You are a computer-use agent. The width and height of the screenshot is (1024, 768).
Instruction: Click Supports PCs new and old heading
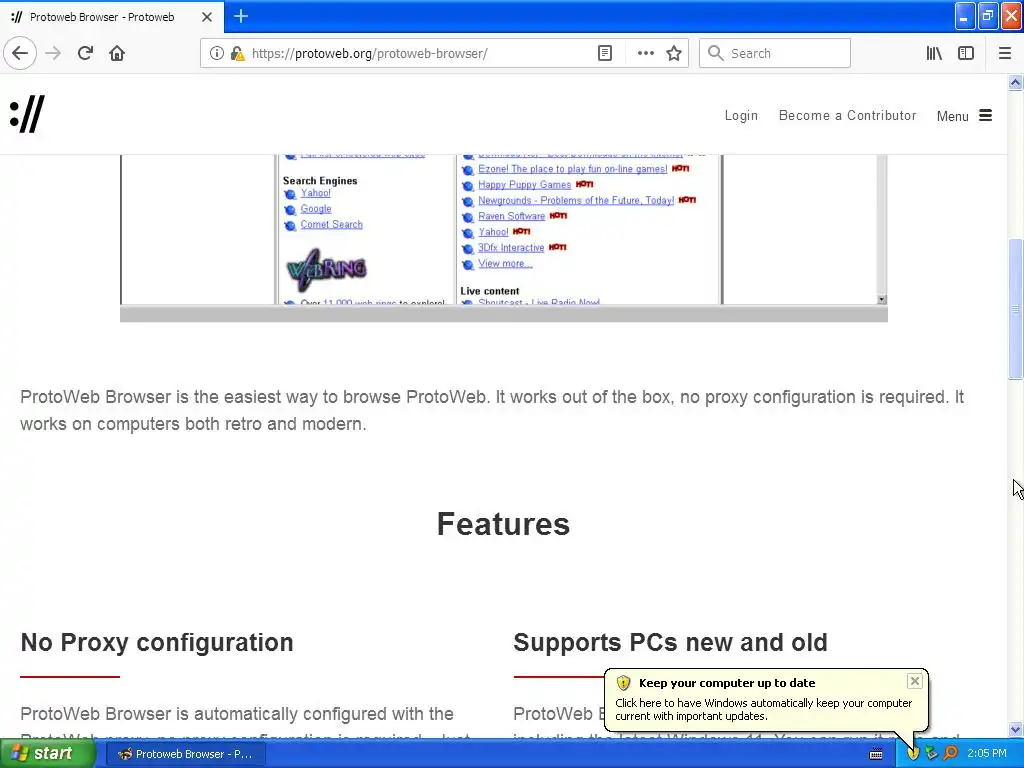(x=670, y=643)
